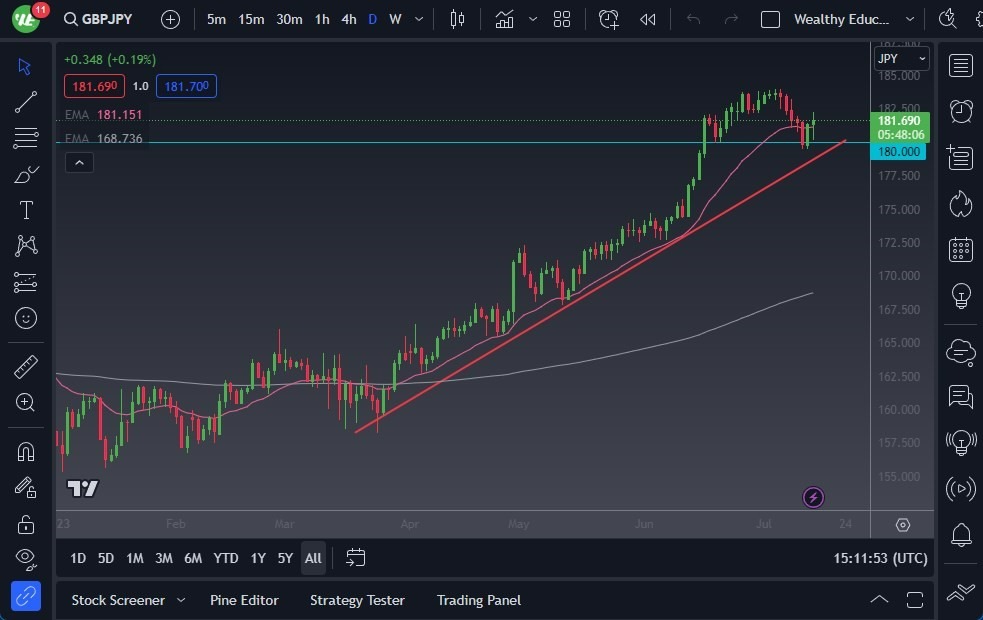Image resolution: width=983 pixels, height=620 pixels.
Task: Select the text annotation tool
Action: tap(26, 210)
